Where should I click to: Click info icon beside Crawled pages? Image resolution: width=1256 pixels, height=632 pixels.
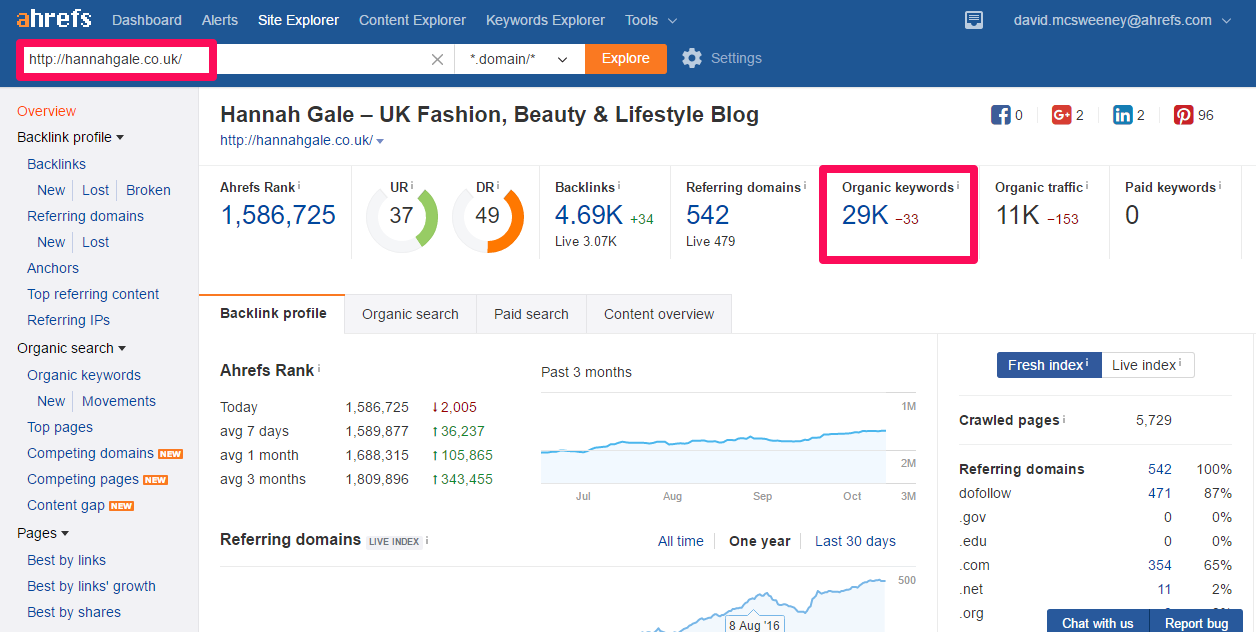[1065, 419]
